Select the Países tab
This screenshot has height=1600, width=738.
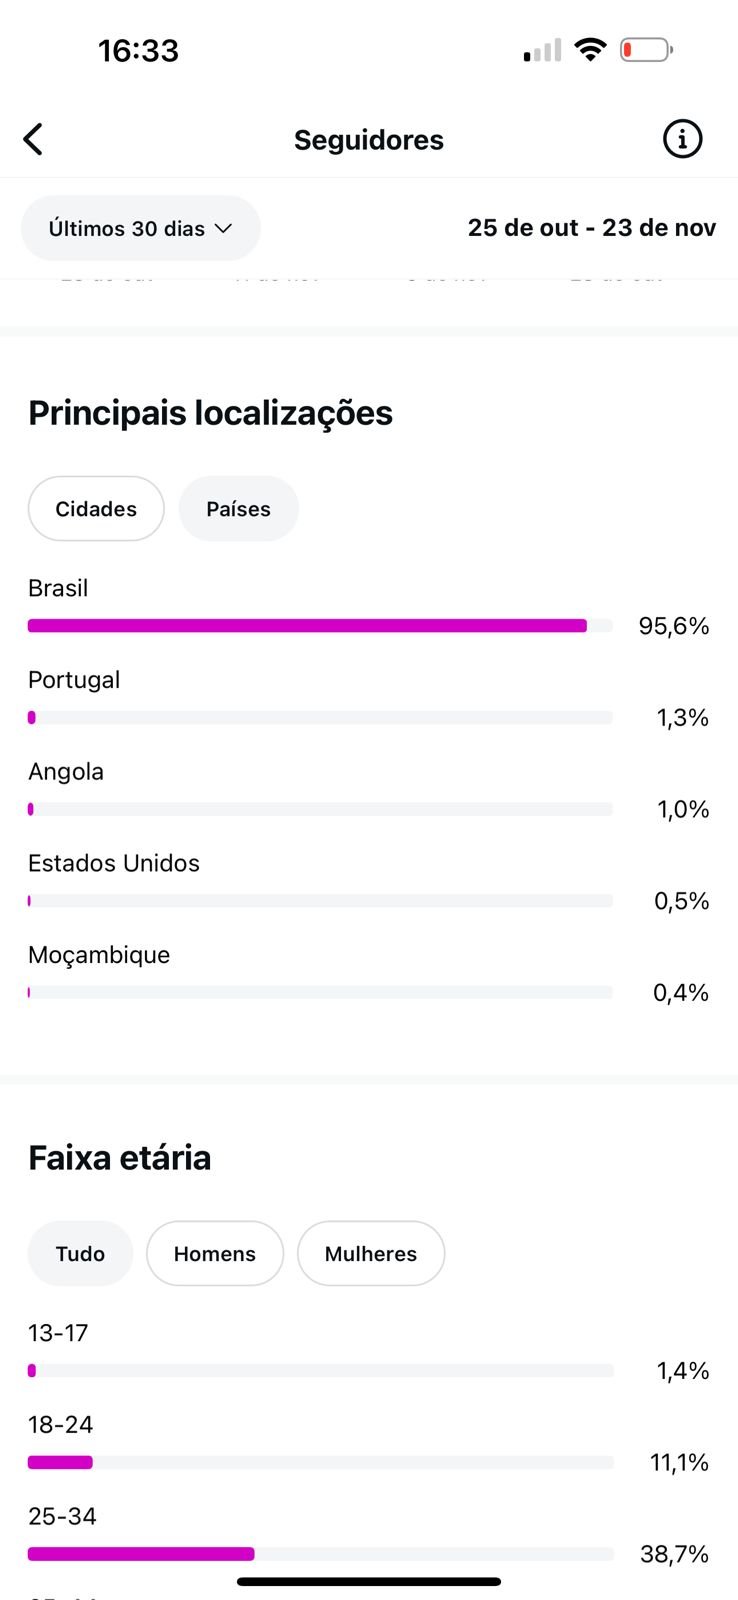click(238, 509)
